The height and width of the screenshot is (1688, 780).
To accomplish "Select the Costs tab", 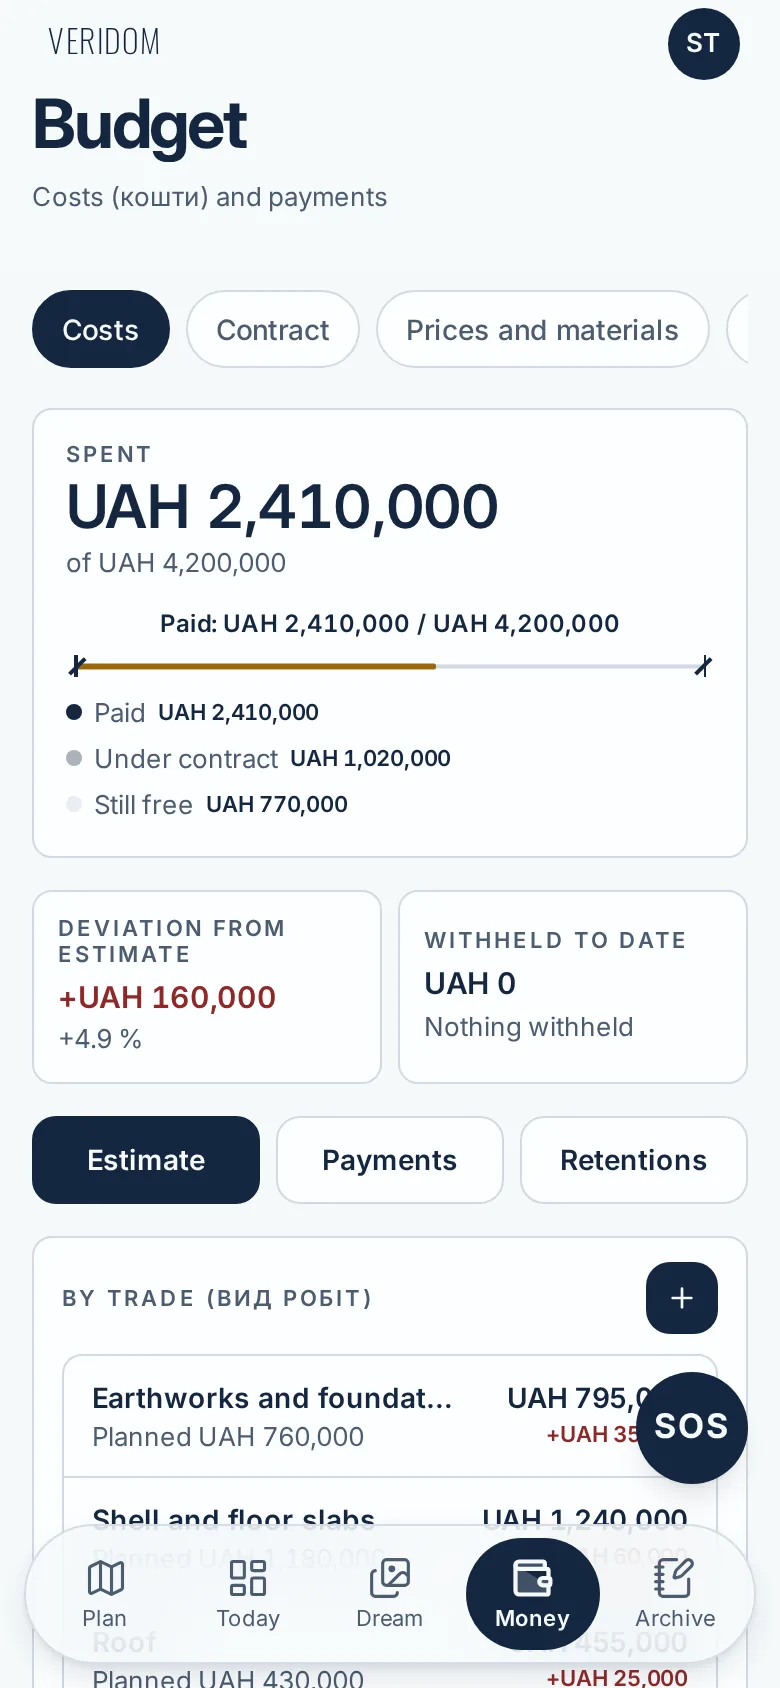I will click(x=101, y=329).
